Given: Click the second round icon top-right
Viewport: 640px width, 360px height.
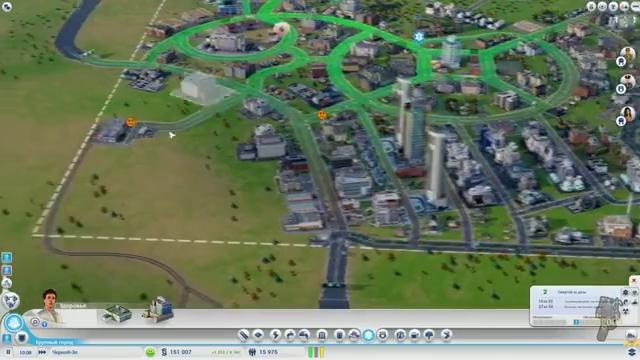Looking at the screenshot, I should tap(602, 7).
